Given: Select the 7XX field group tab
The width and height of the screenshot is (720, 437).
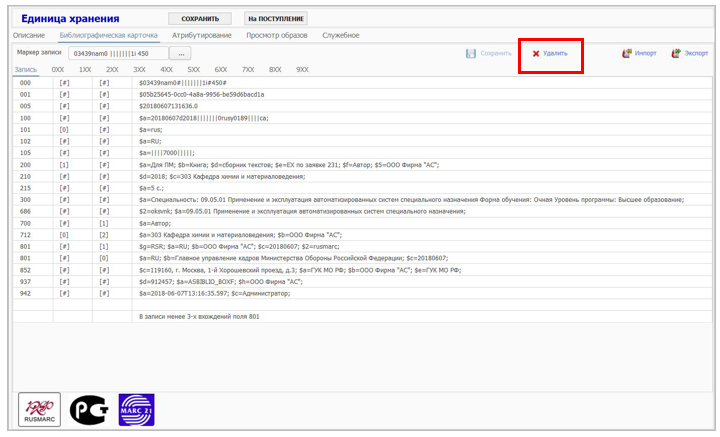Looking at the screenshot, I should click(x=248, y=69).
